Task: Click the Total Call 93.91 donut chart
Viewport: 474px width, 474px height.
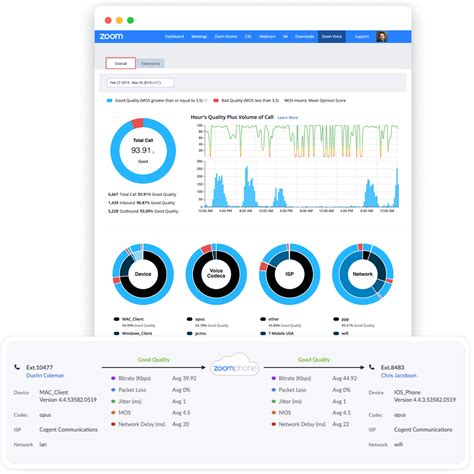Action: 143,151
